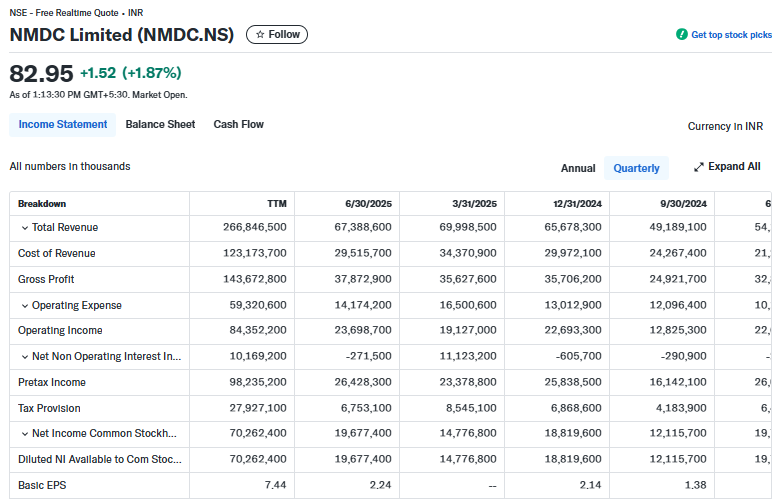778x499 pixels.
Task: Click interest income value 11,123,200
Action: pos(468,356)
